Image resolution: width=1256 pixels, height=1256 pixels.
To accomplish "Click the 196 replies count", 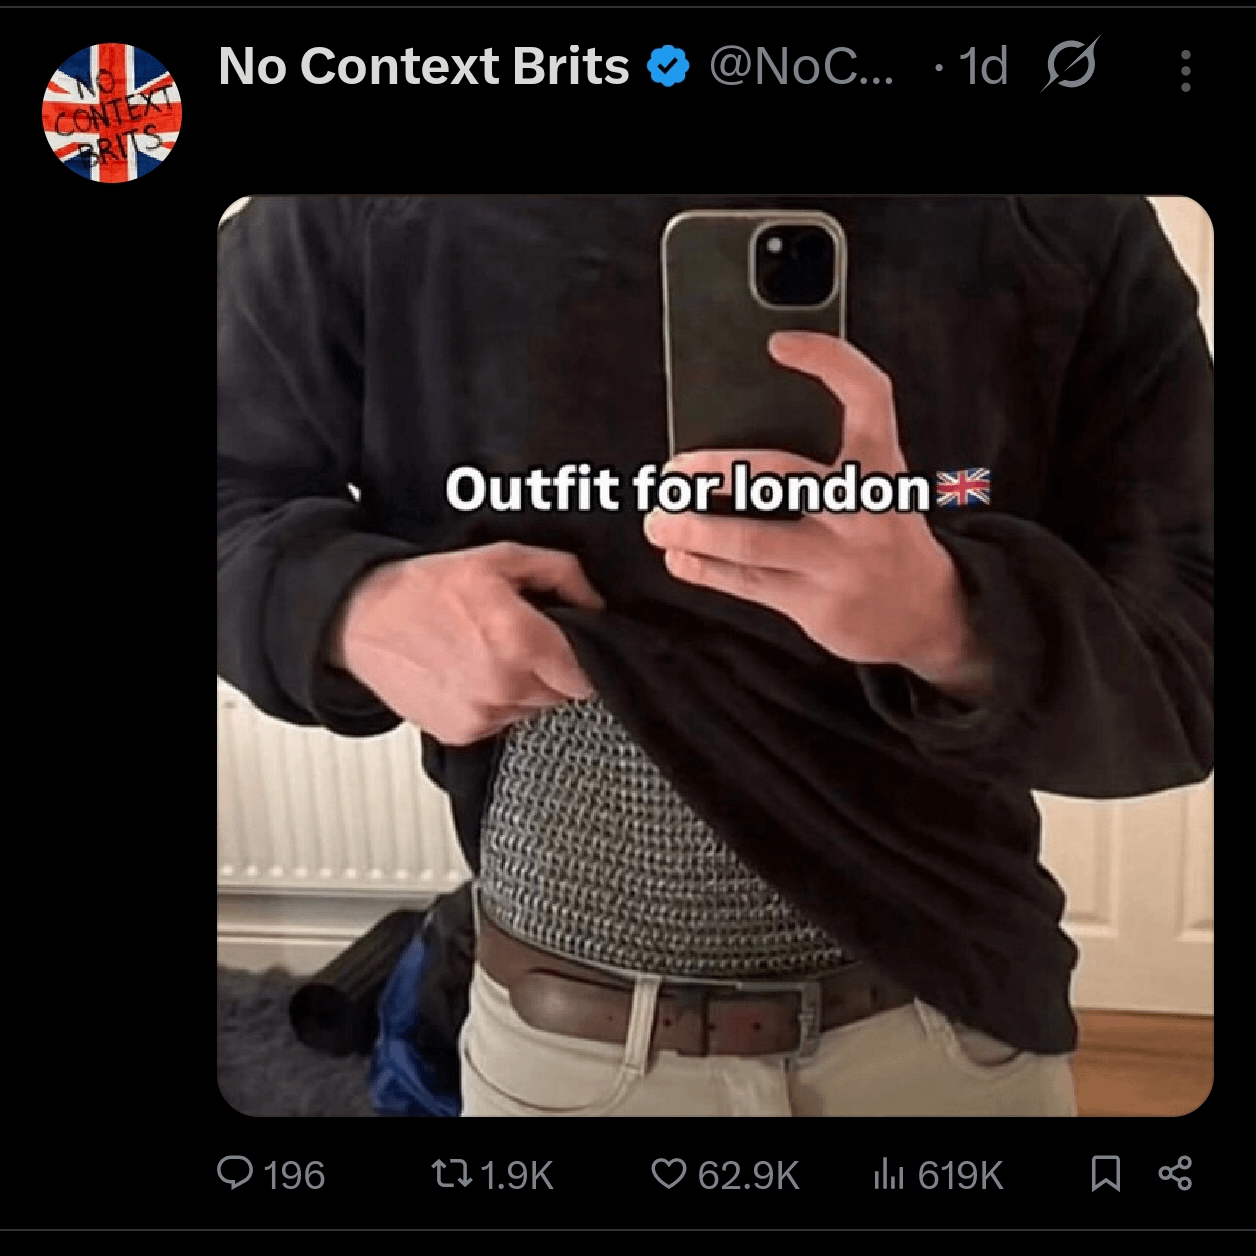I will [x=294, y=1175].
